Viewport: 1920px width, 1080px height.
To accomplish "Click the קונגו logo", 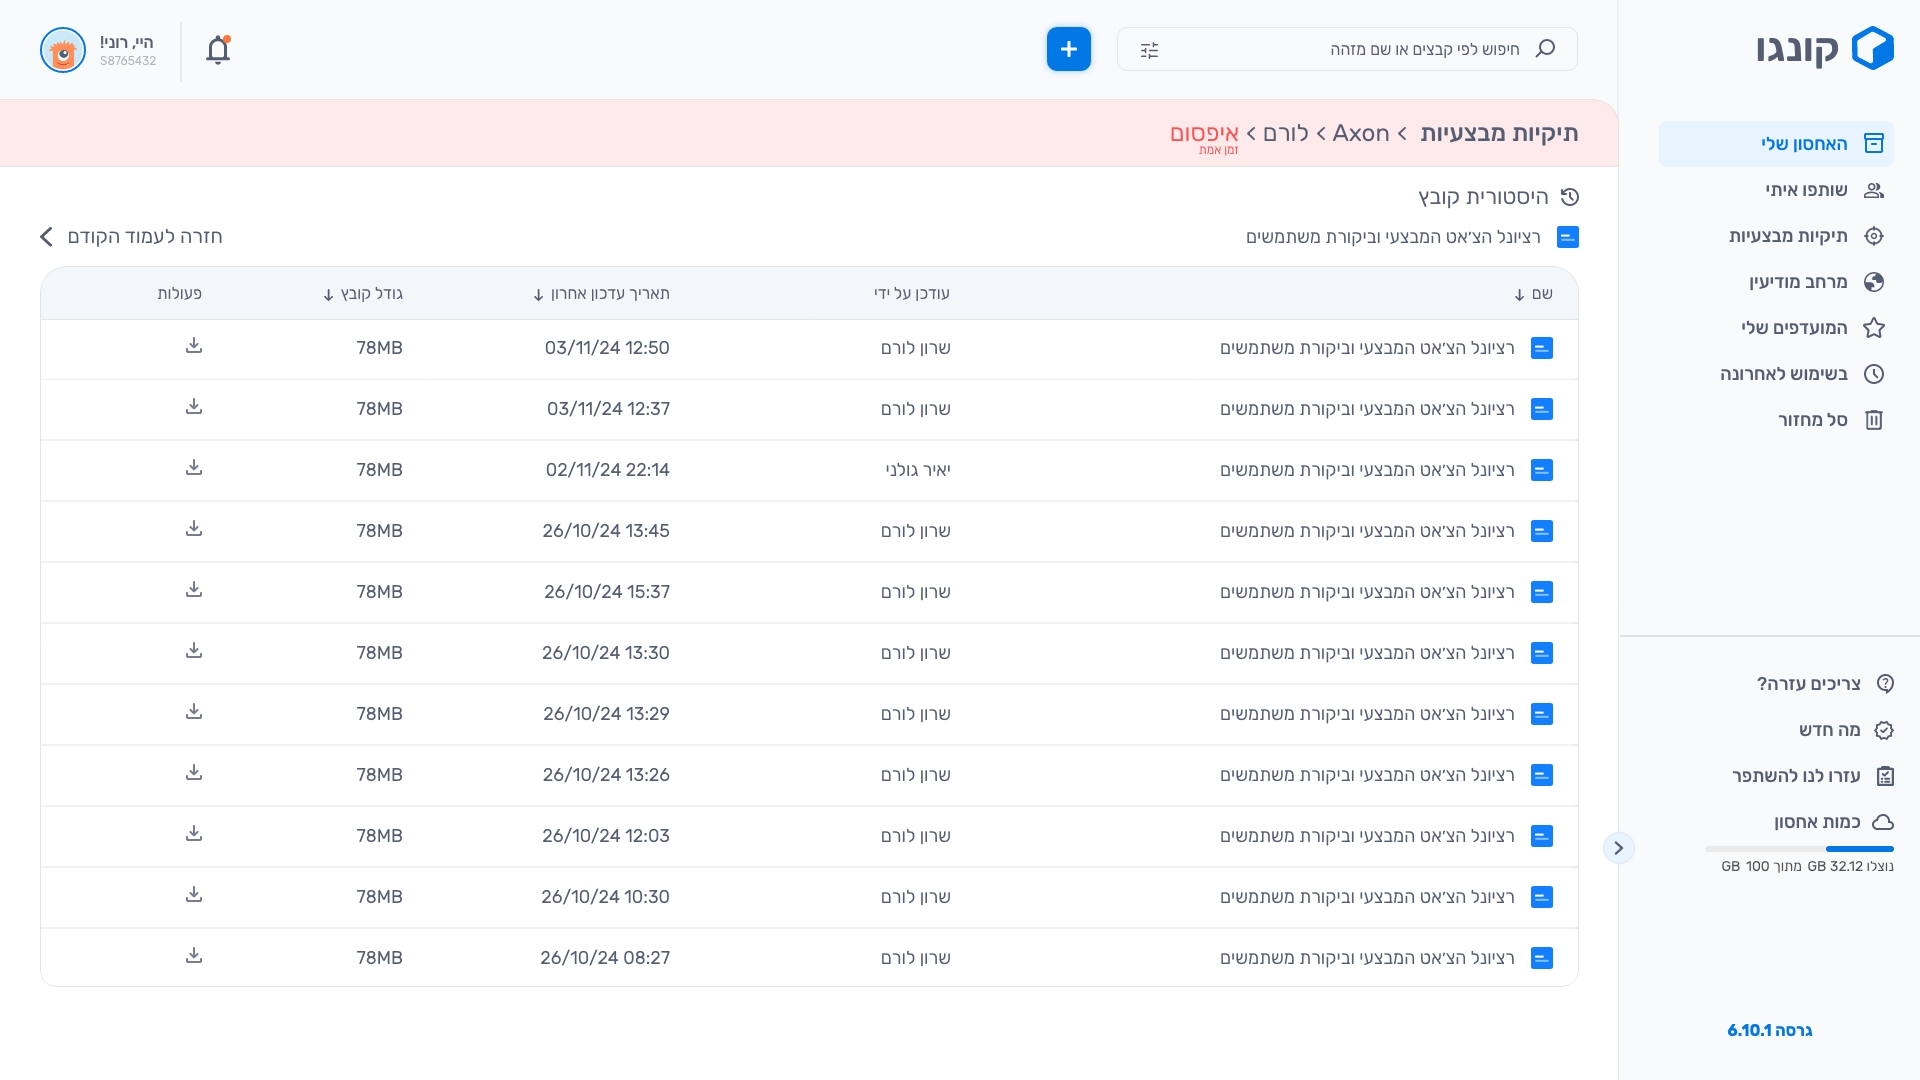I will (1825, 49).
